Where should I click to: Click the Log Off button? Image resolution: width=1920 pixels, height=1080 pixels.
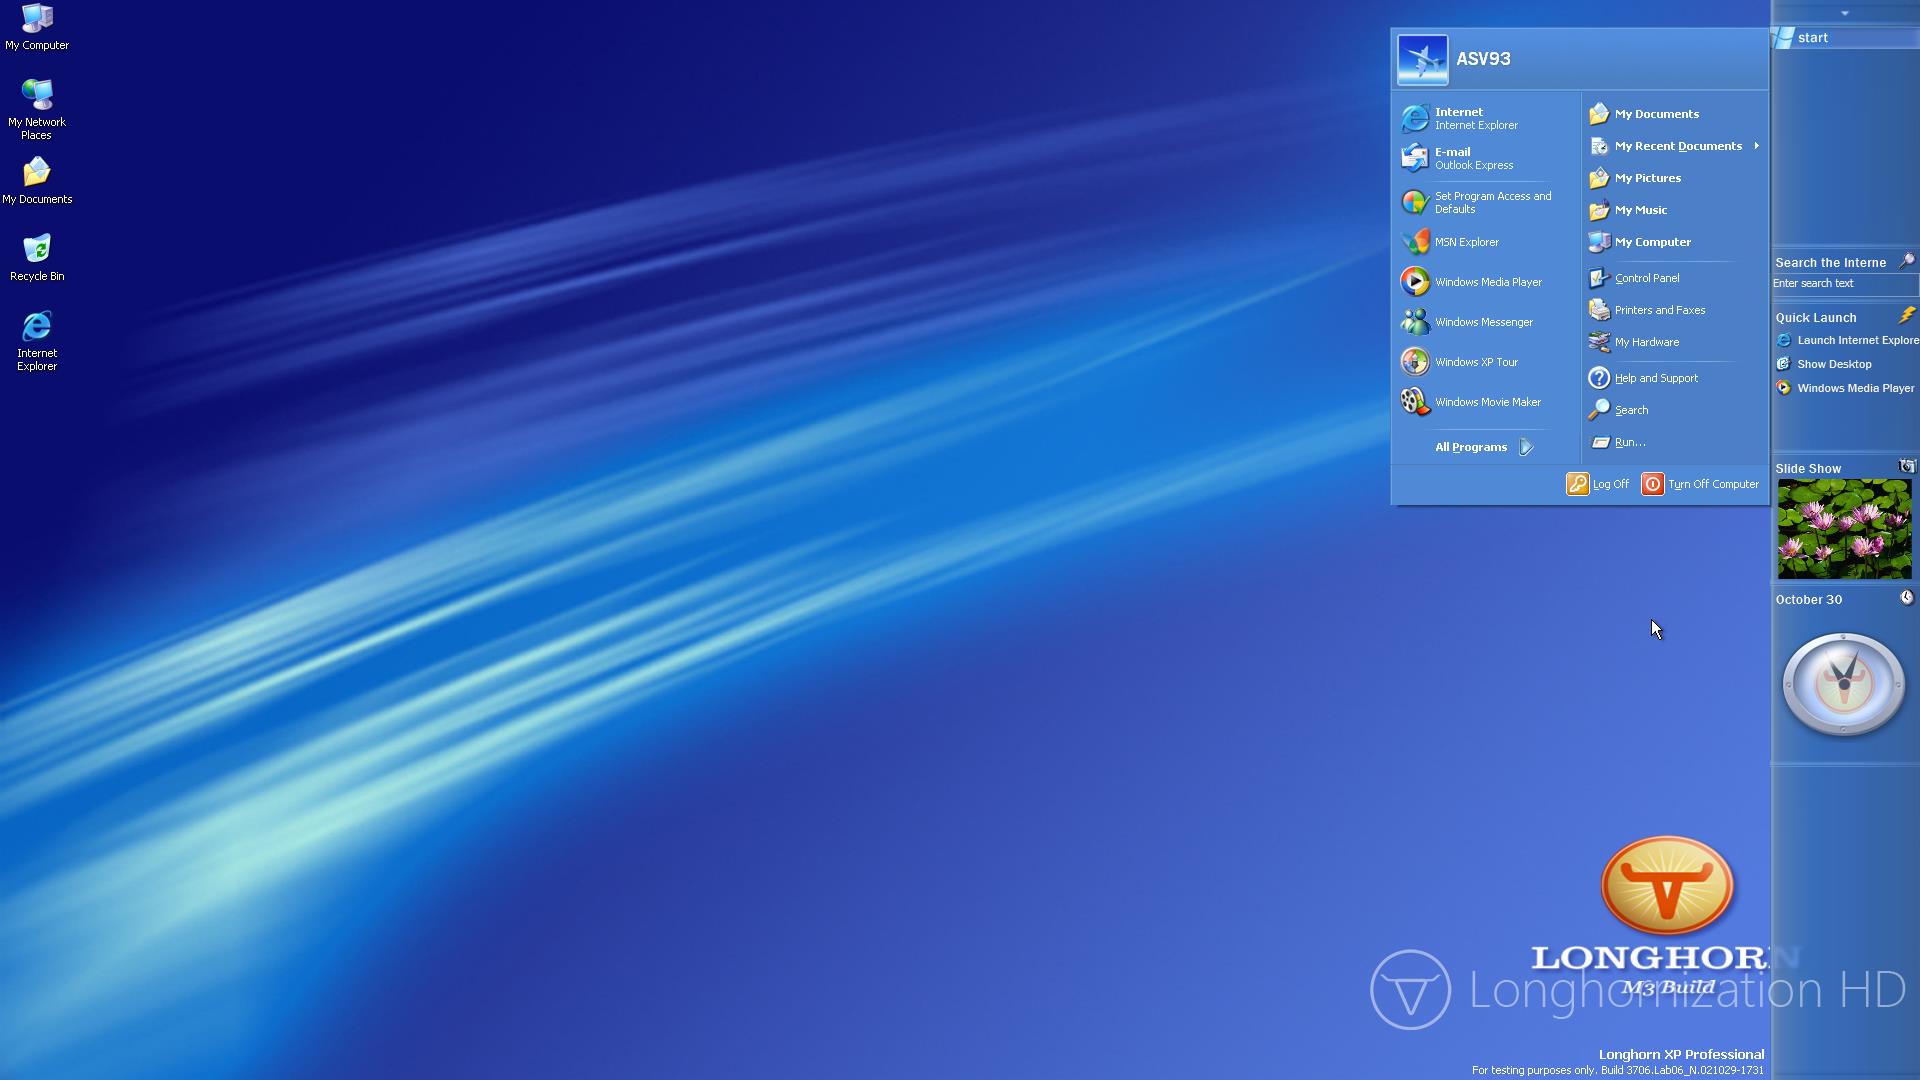point(1598,484)
